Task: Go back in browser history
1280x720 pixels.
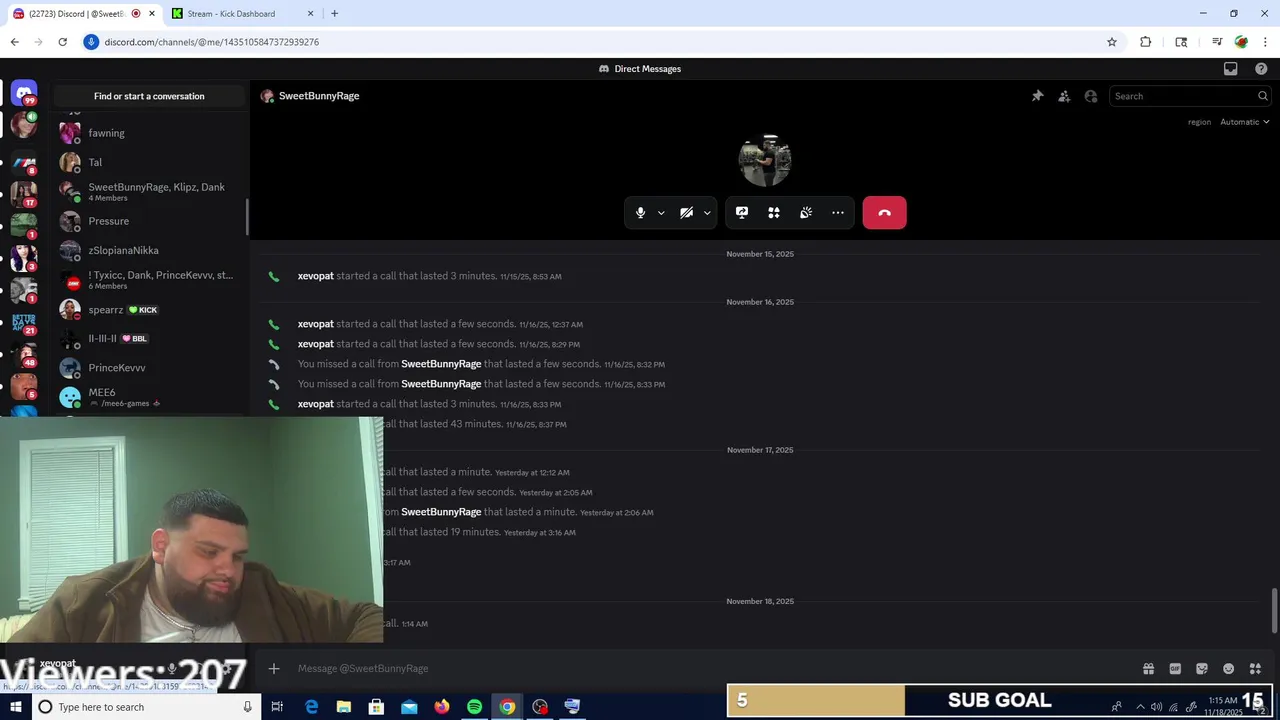Action: [14, 42]
